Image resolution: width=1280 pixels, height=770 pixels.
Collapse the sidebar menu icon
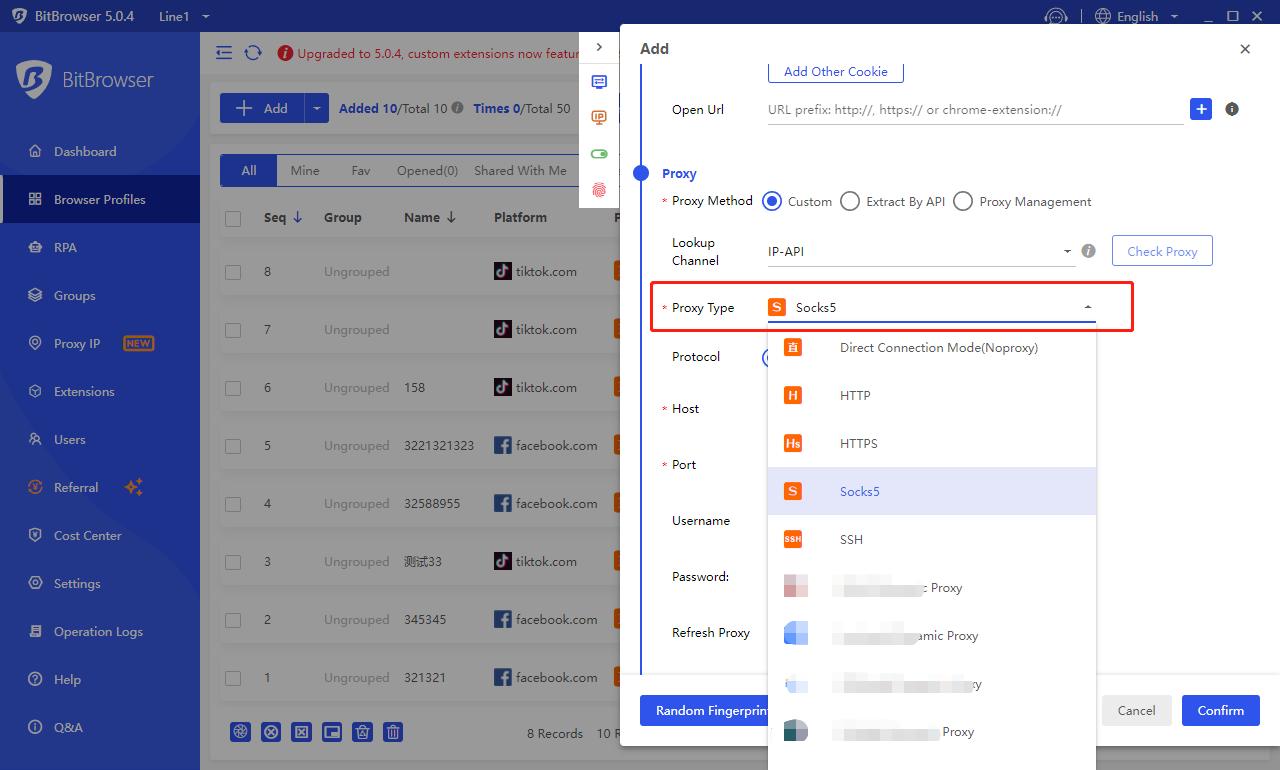(x=224, y=53)
